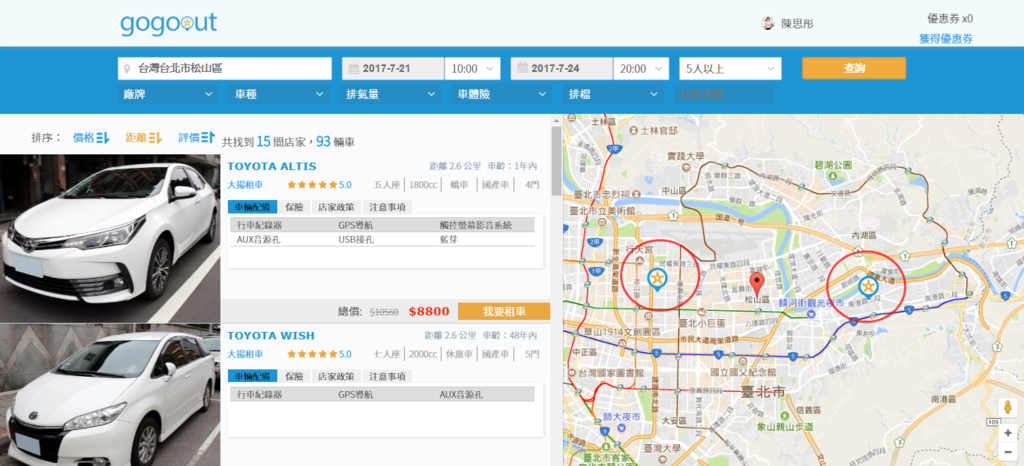Open 大揚租車 shop link under TOYOTA ALTIS
This screenshot has height=466, width=1024.
[x=246, y=185]
